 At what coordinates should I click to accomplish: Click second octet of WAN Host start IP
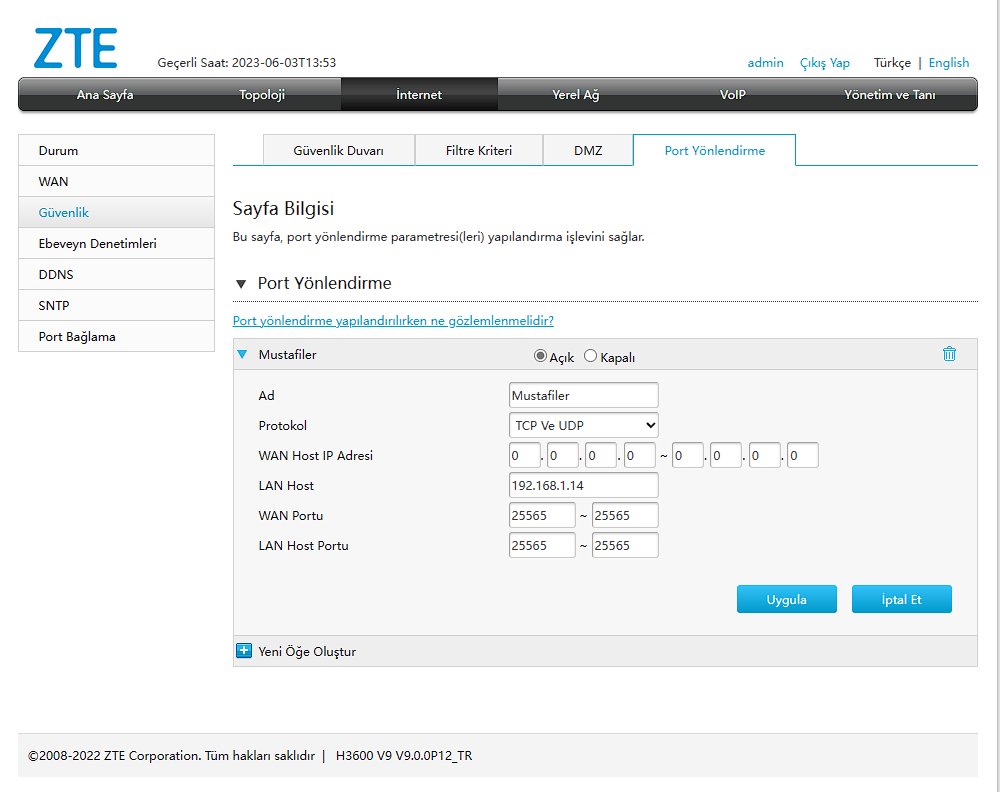[x=563, y=455]
